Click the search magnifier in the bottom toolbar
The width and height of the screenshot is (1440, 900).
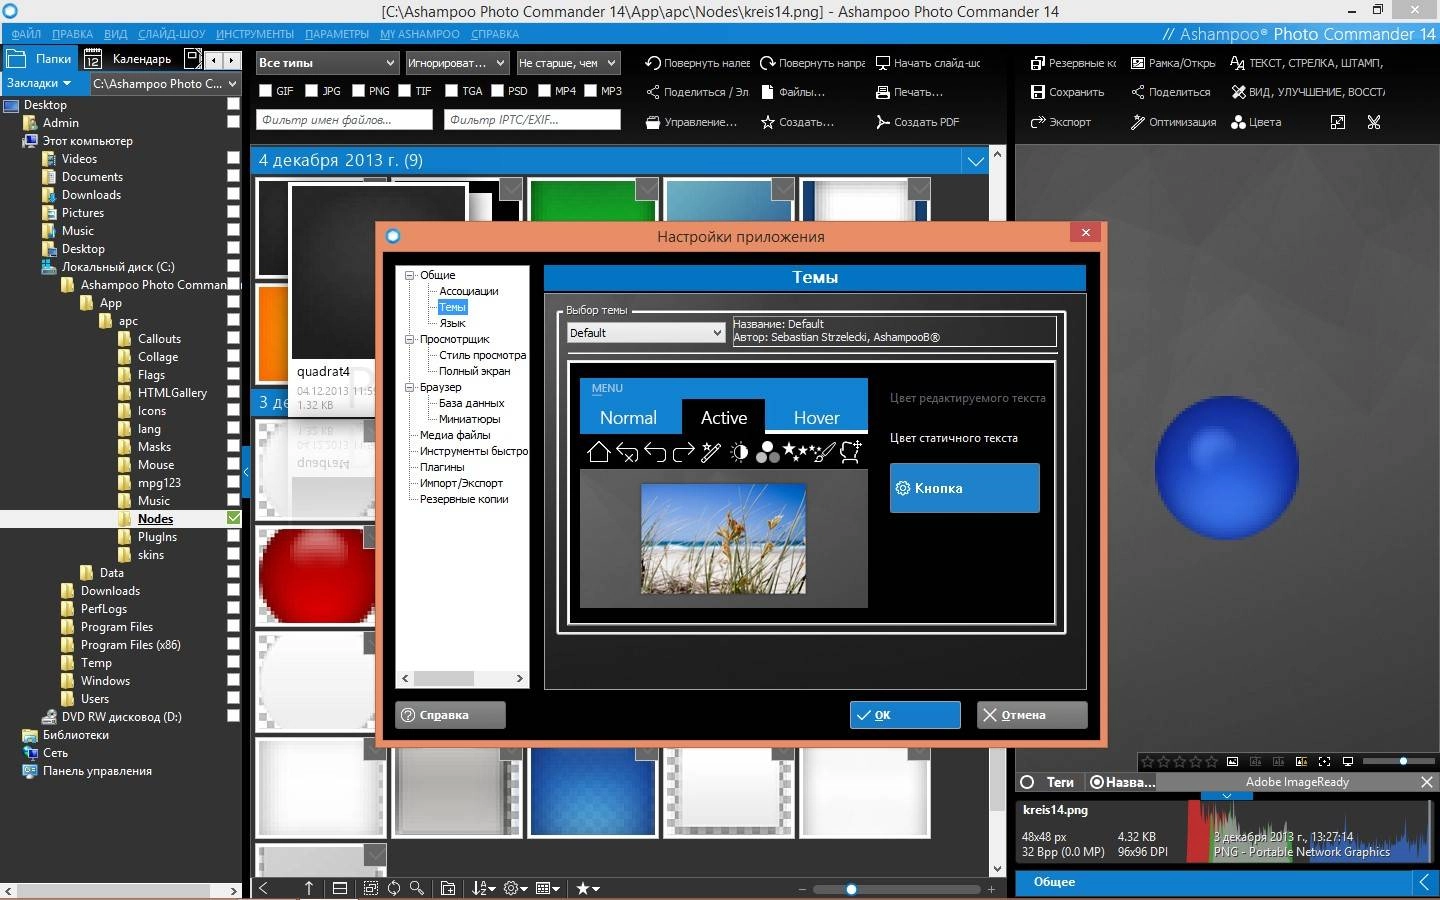[417, 888]
